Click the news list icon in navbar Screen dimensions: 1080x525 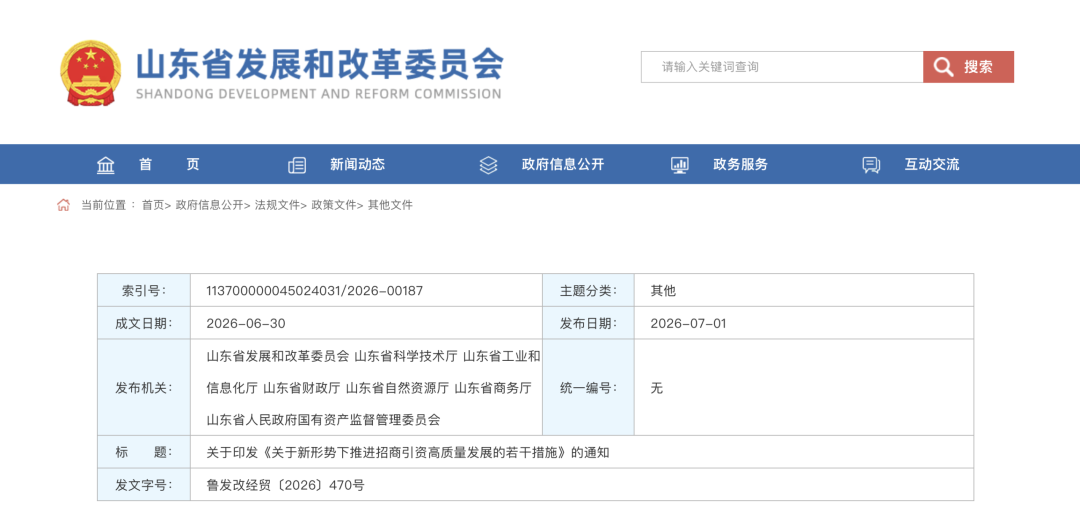297,165
